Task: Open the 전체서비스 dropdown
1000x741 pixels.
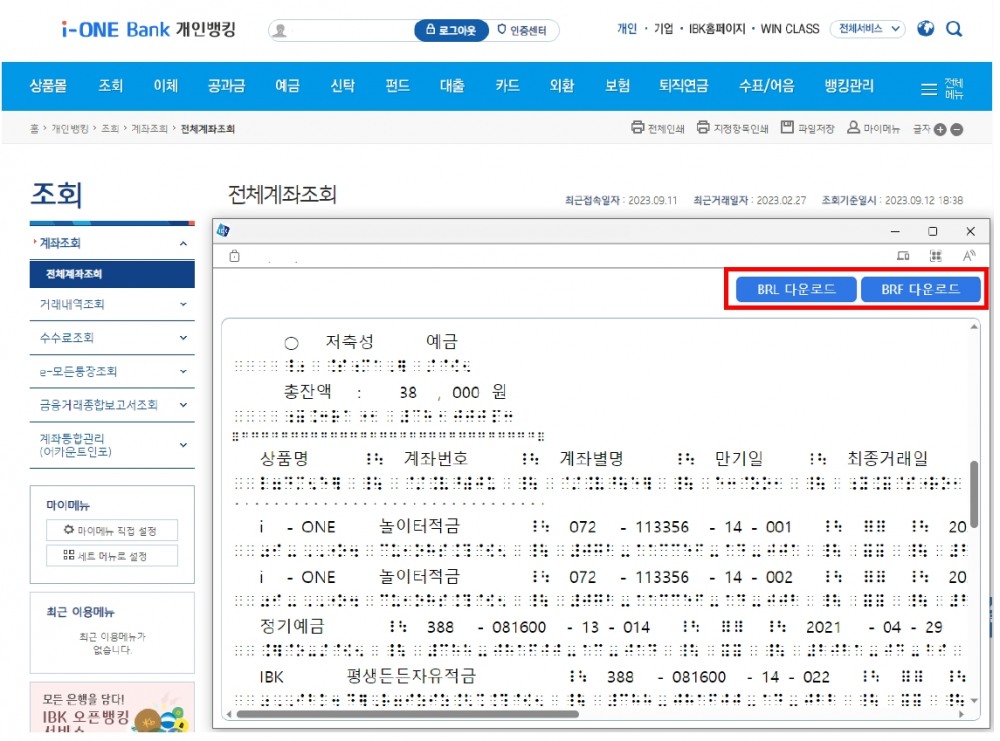Action: [x=866, y=29]
